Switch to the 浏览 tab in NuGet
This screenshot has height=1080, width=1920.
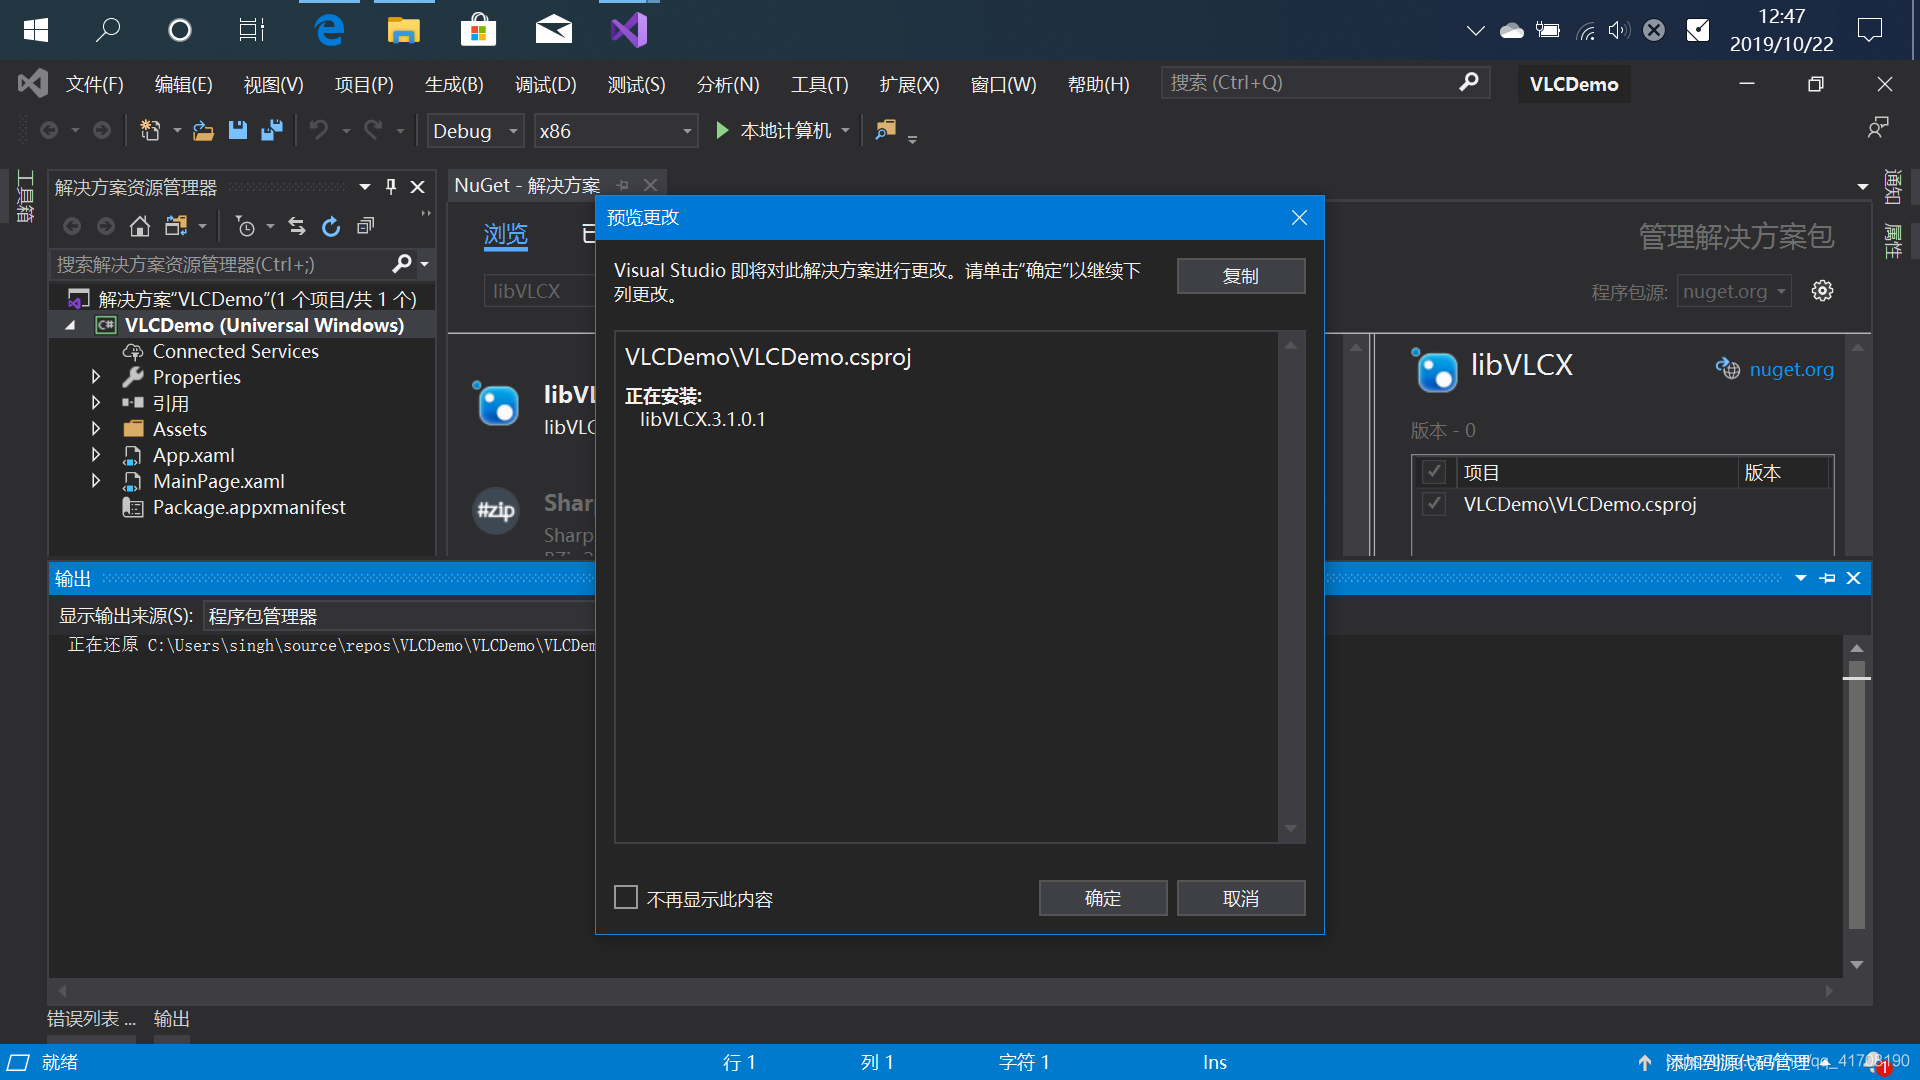pos(505,235)
